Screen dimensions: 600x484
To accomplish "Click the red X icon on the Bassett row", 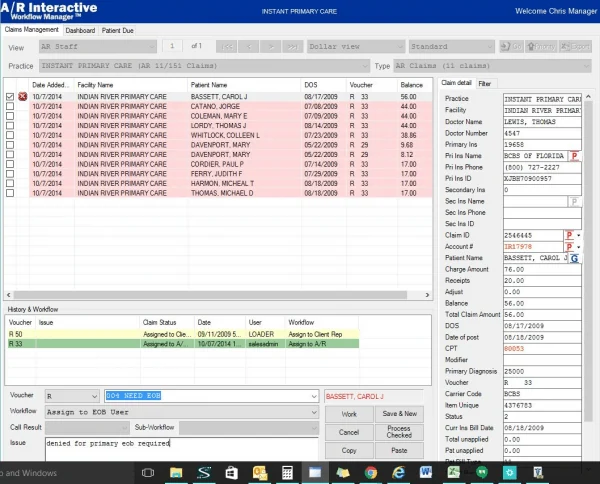I will (22, 96).
